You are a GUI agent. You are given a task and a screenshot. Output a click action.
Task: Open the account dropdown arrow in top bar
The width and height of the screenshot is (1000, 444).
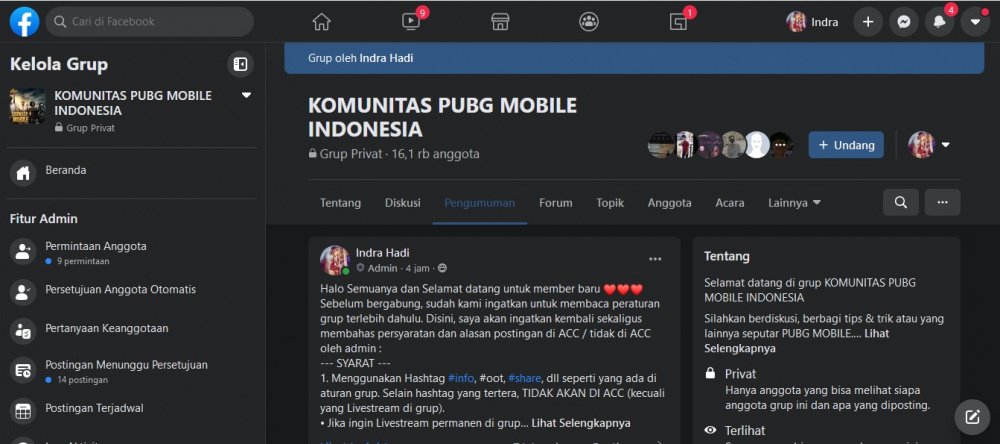click(x=975, y=22)
